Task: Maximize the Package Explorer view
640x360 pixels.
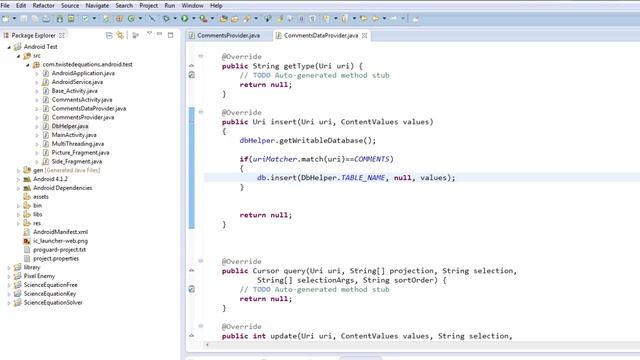Action: [171, 35]
